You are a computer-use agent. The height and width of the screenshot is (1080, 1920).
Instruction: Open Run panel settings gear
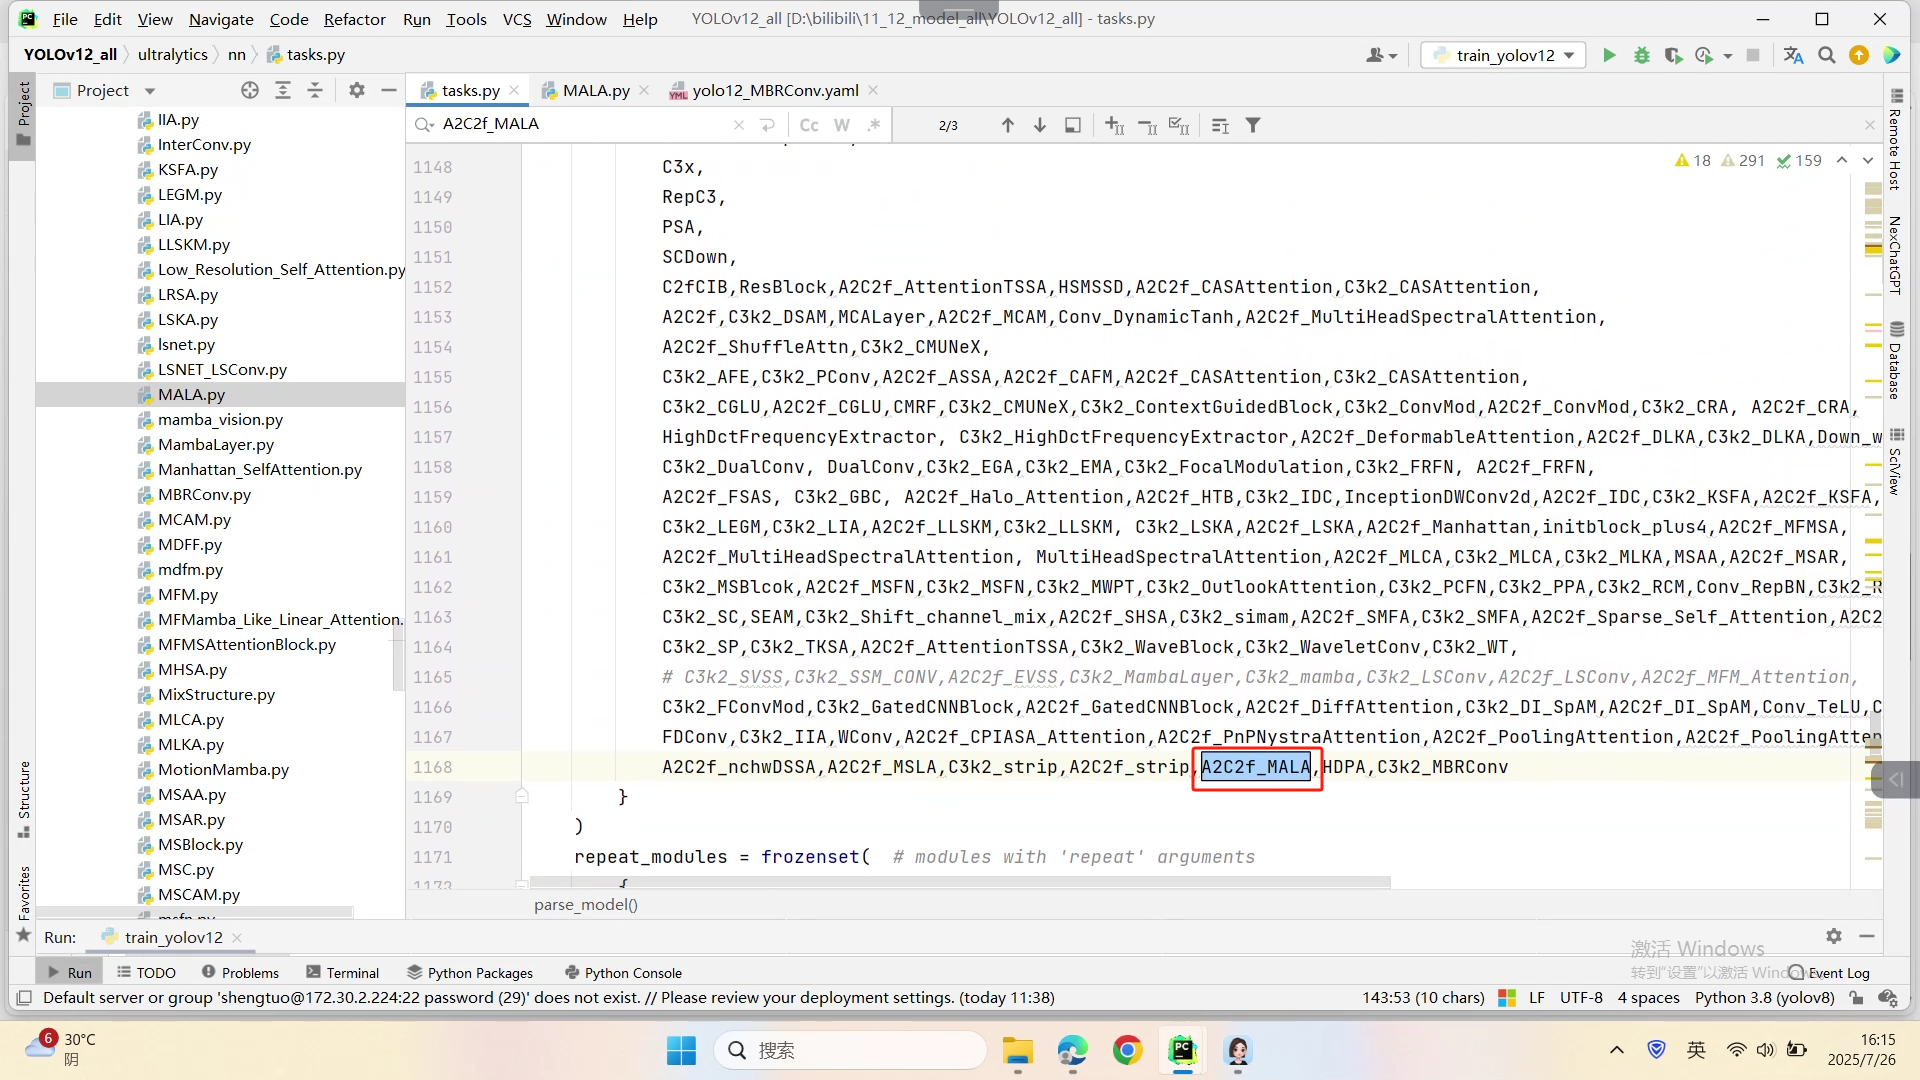(x=1834, y=937)
